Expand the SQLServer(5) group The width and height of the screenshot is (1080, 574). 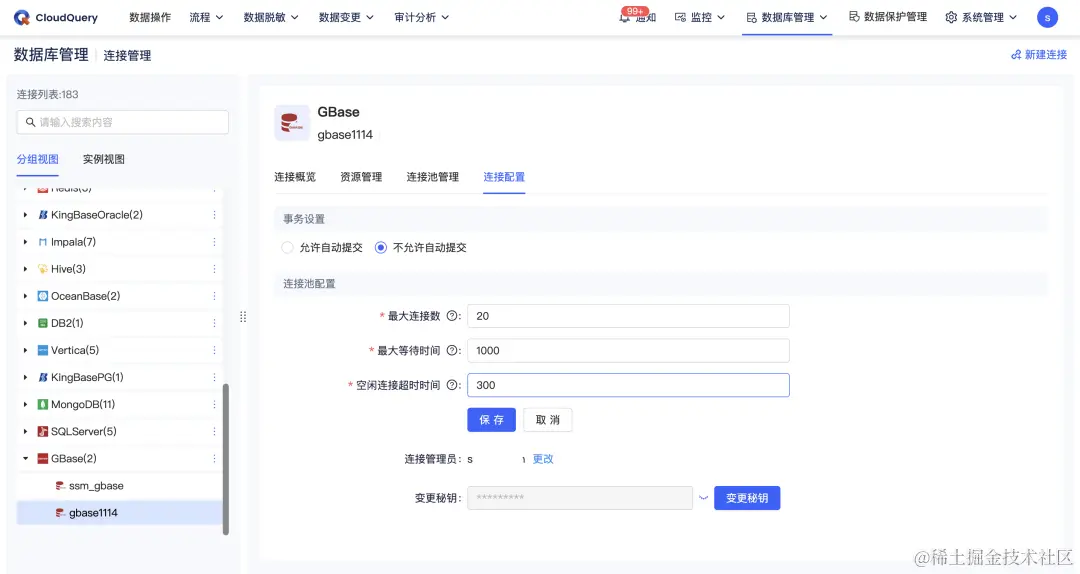pos(25,431)
